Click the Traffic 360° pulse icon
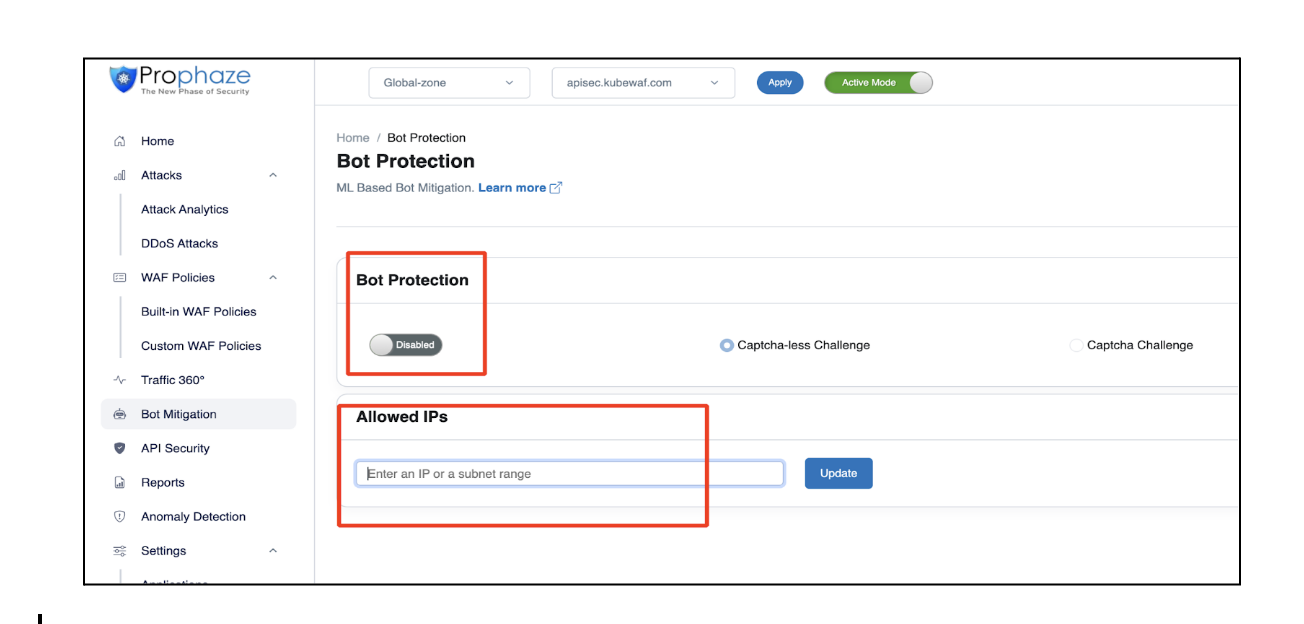The height and width of the screenshot is (624, 1304). pyautogui.click(x=120, y=380)
